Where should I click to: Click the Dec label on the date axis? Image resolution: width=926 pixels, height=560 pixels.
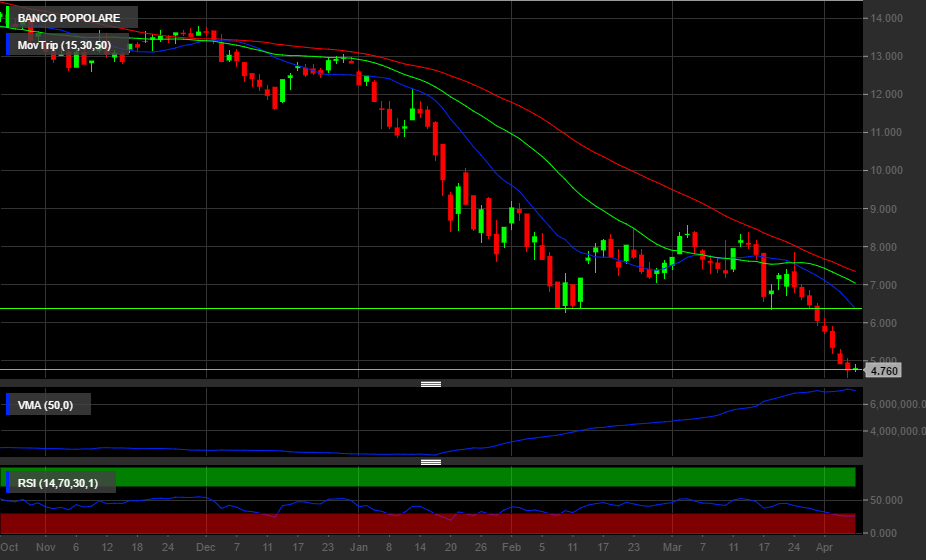[x=205, y=548]
